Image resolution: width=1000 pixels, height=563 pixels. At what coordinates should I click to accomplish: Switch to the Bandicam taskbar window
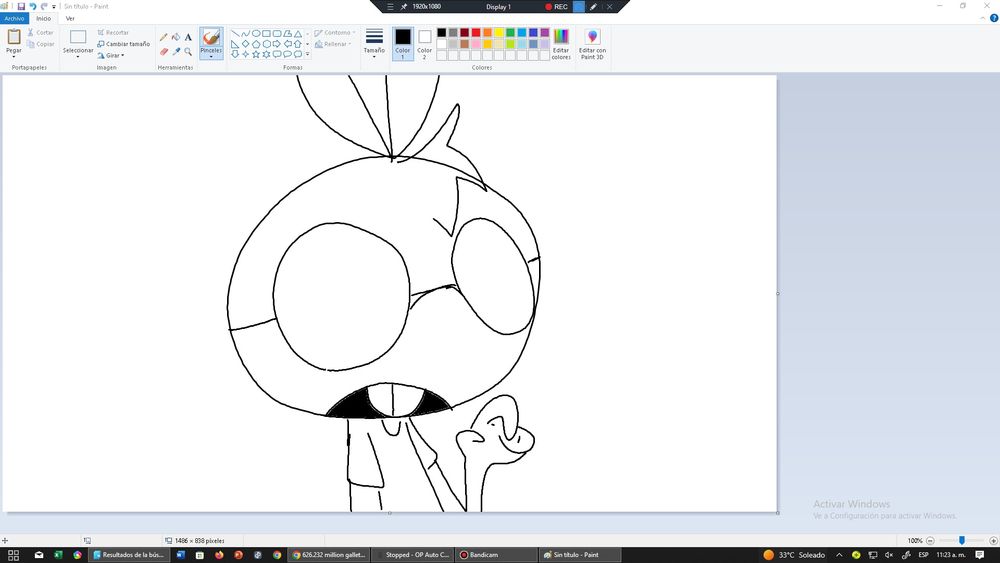pyautogui.click(x=497, y=555)
